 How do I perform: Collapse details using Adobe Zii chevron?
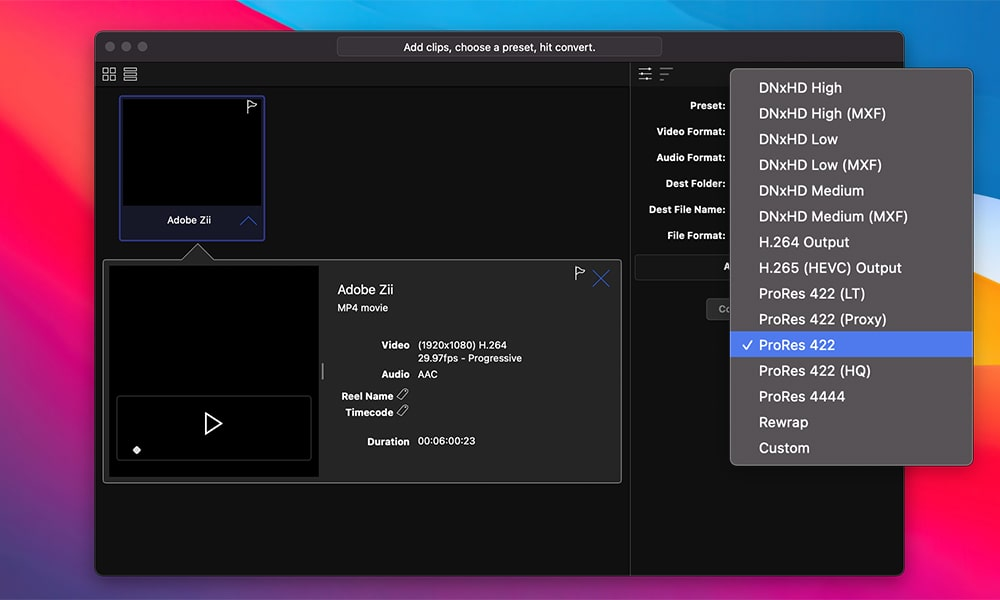pyautogui.click(x=248, y=221)
